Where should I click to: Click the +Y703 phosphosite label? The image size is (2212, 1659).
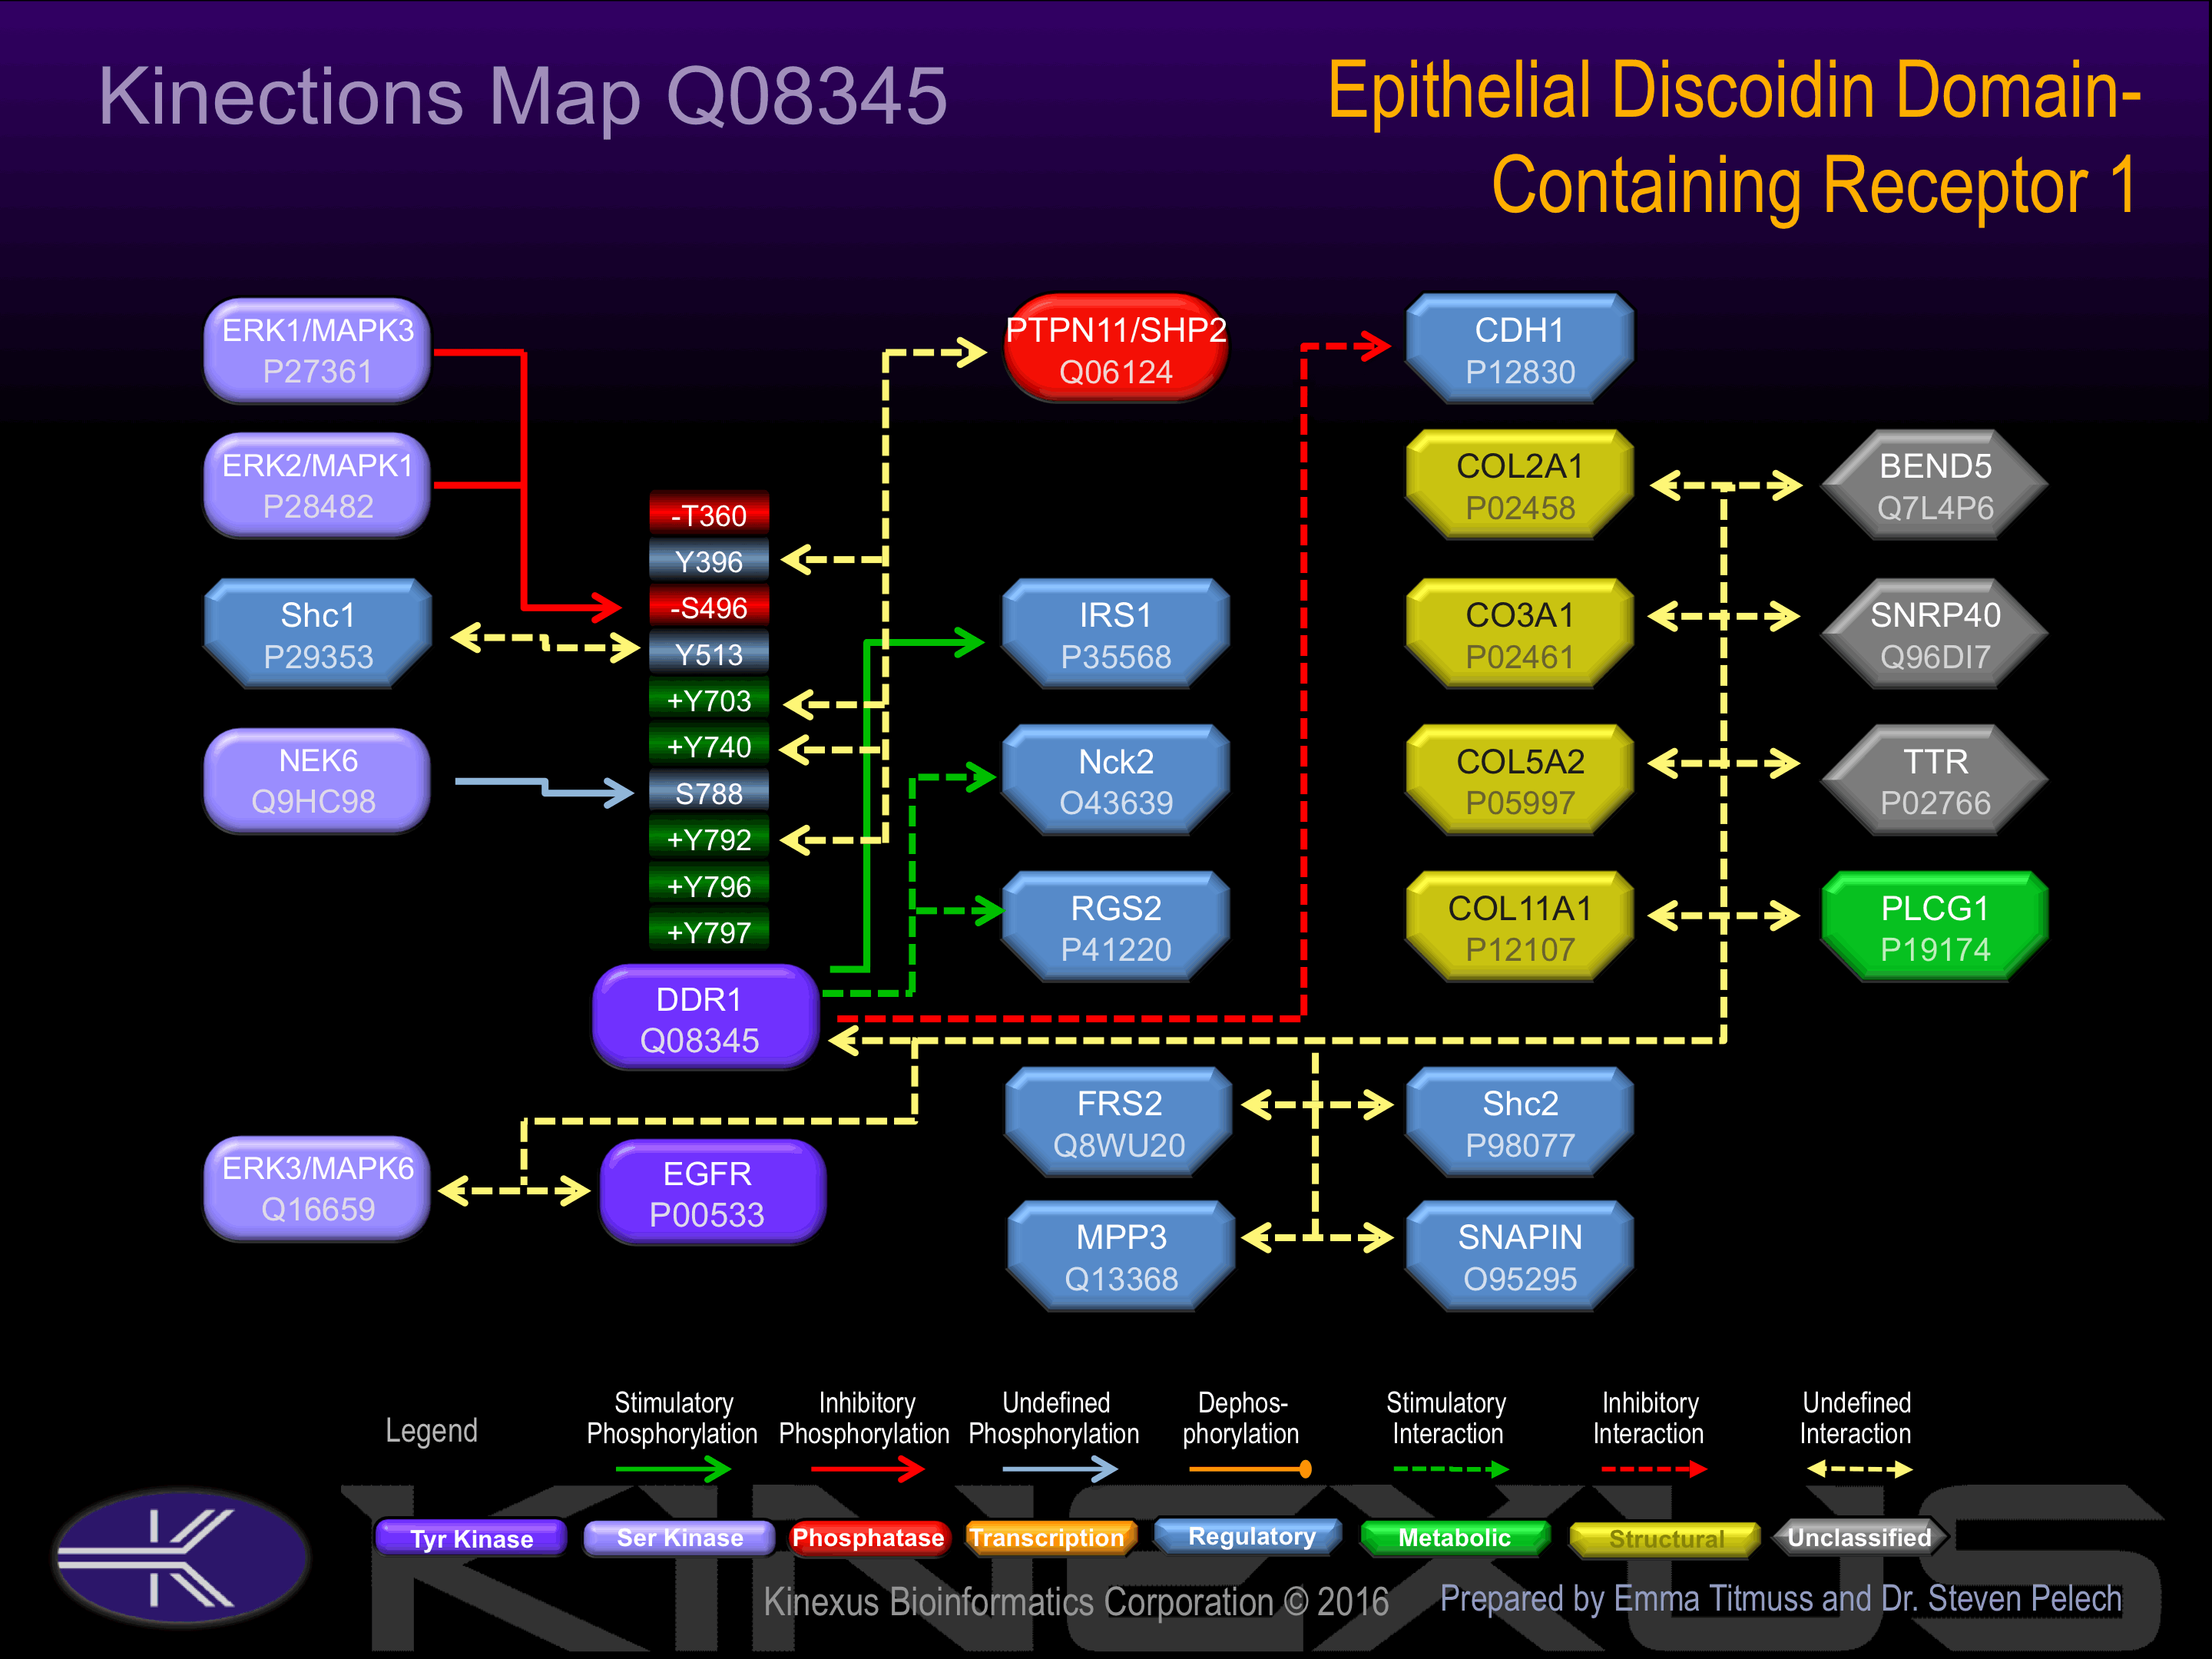click(x=709, y=700)
